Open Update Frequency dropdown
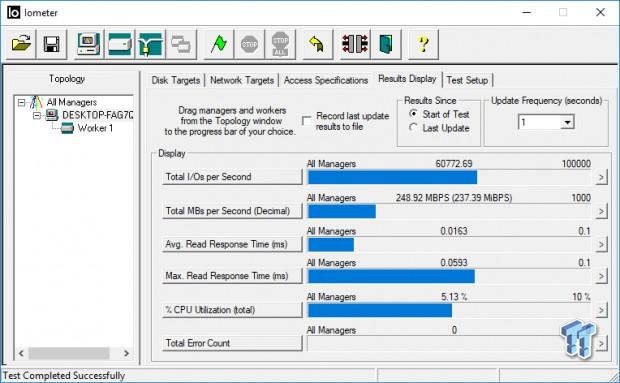The height and width of the screenshot is (383, 620). pos(567,122)
